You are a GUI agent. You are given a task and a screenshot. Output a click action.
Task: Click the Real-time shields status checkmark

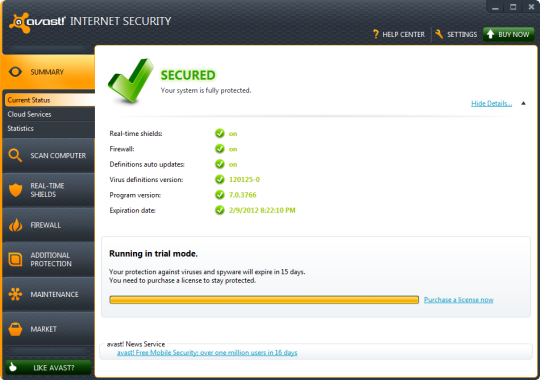point(220,133)
